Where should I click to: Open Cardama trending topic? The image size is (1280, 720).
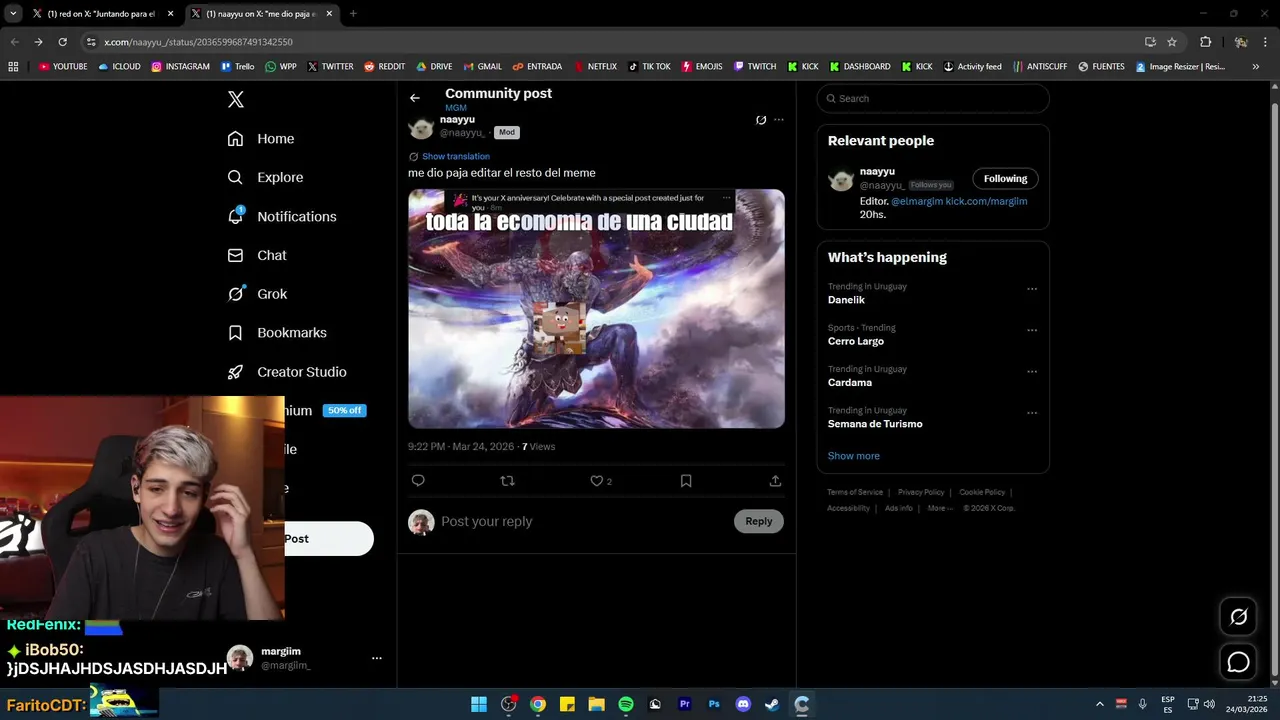pos(850,383)
